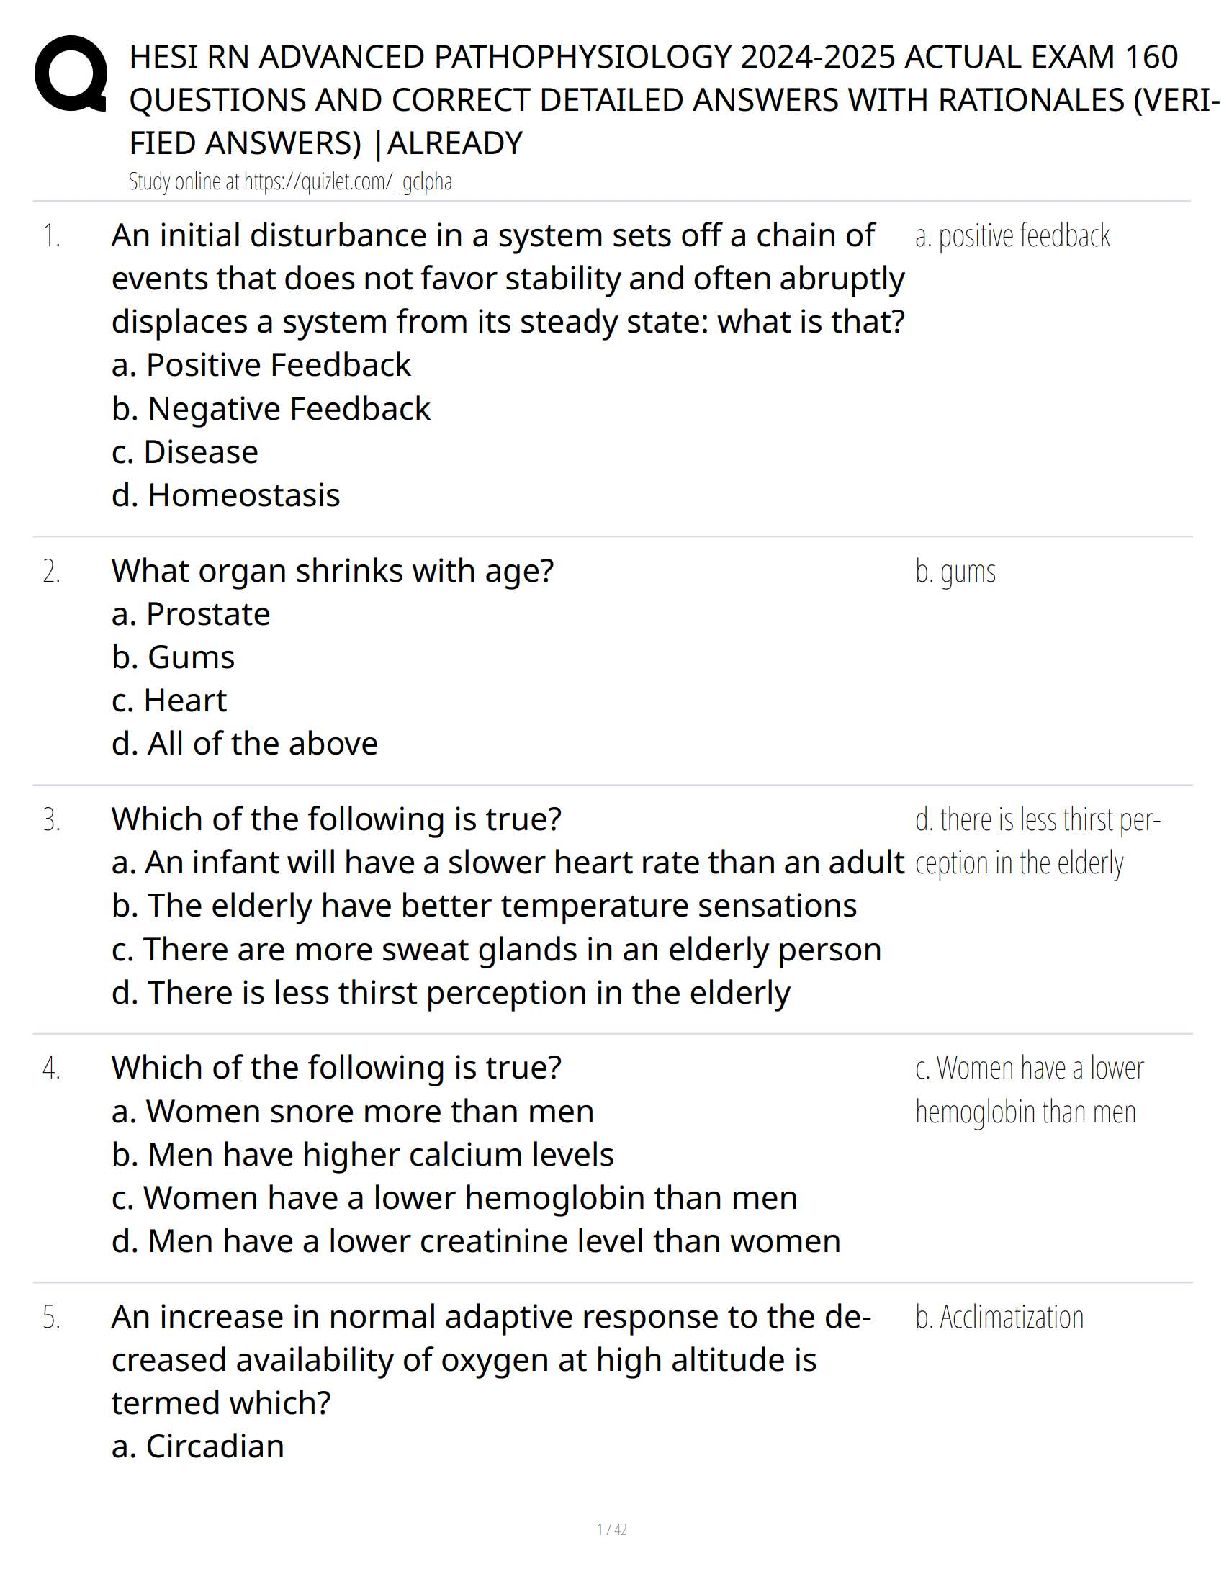Select 'b. Men have higher calcium levels'
This screenshot has width=1224, height=1584.
(363, 1155)
